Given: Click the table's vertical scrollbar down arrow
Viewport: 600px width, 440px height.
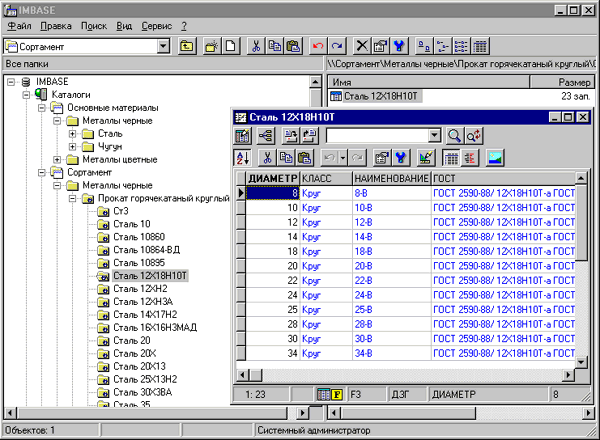Looking at the screenshot, I should point(582,373).
